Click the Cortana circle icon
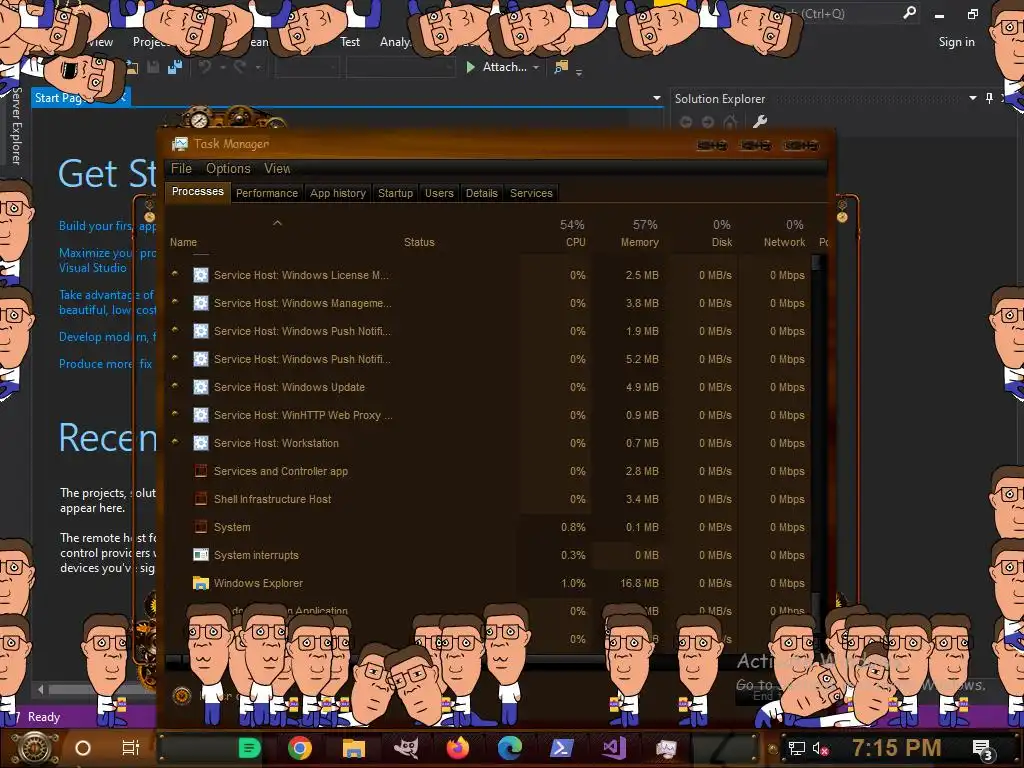1024x768 pixels. [x=83, y=748]
